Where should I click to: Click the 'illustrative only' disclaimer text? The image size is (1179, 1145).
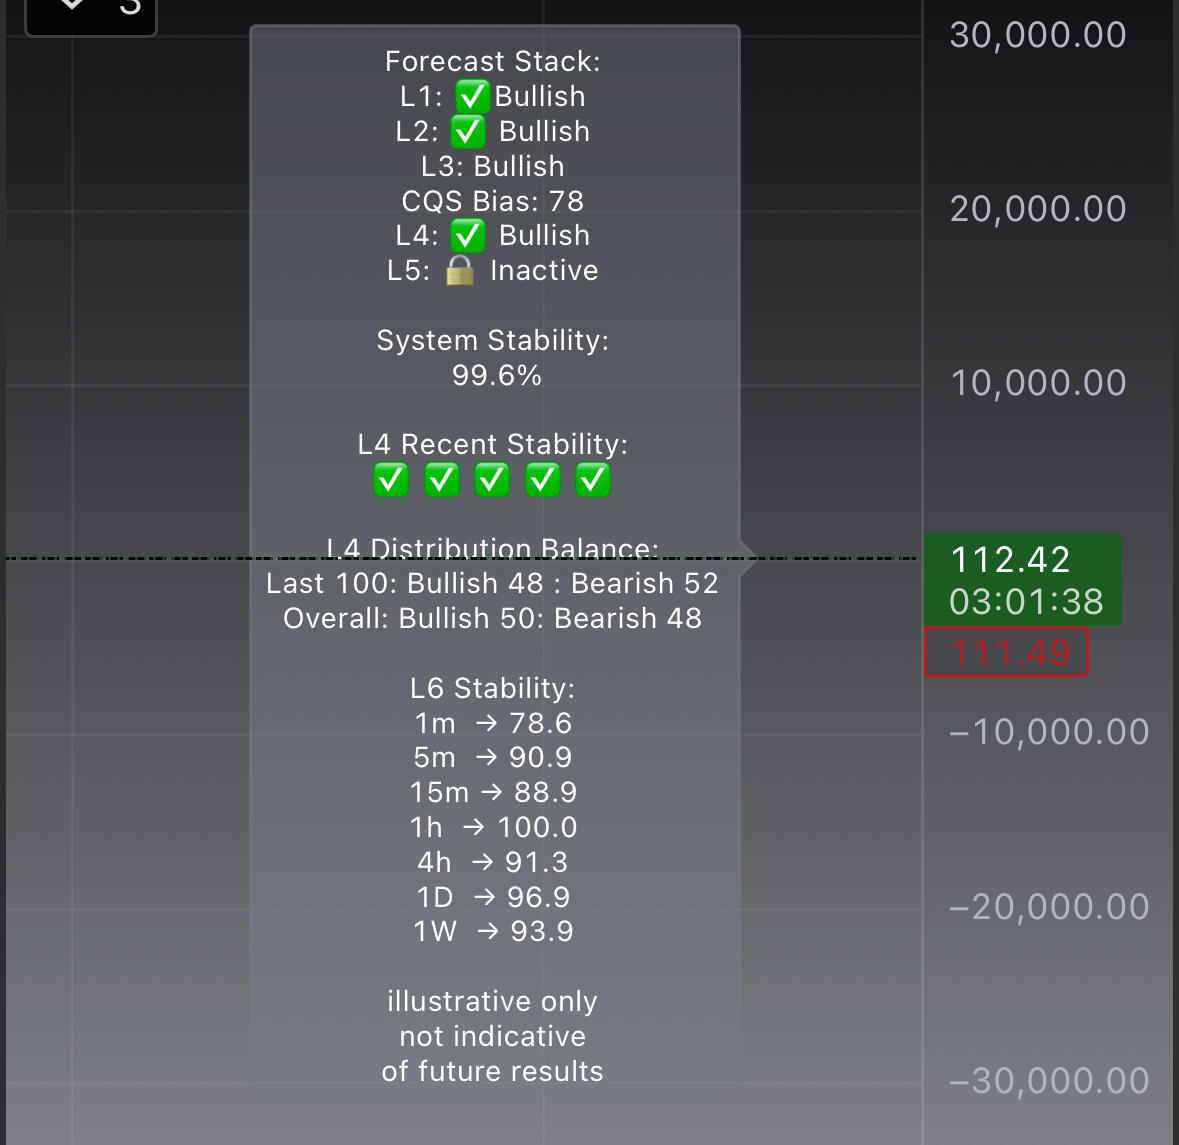pos(492,1002)
